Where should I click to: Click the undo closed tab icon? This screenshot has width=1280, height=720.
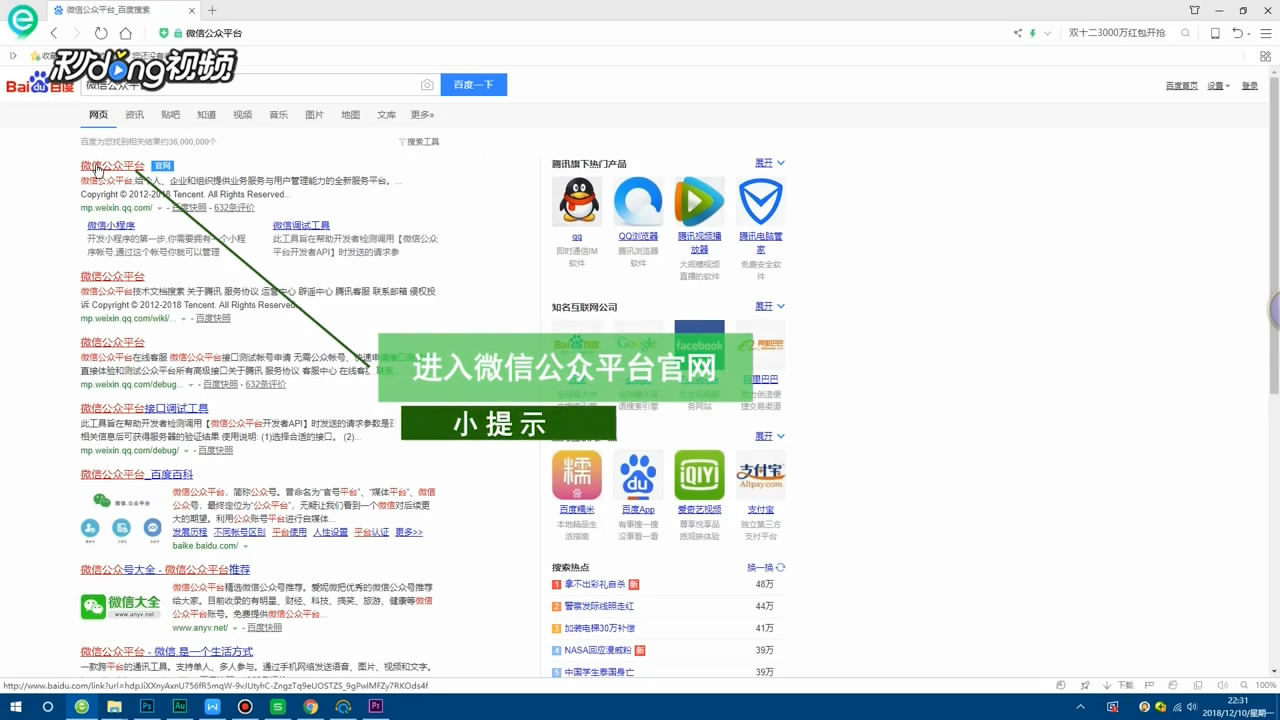click(x=1238, y=33)
